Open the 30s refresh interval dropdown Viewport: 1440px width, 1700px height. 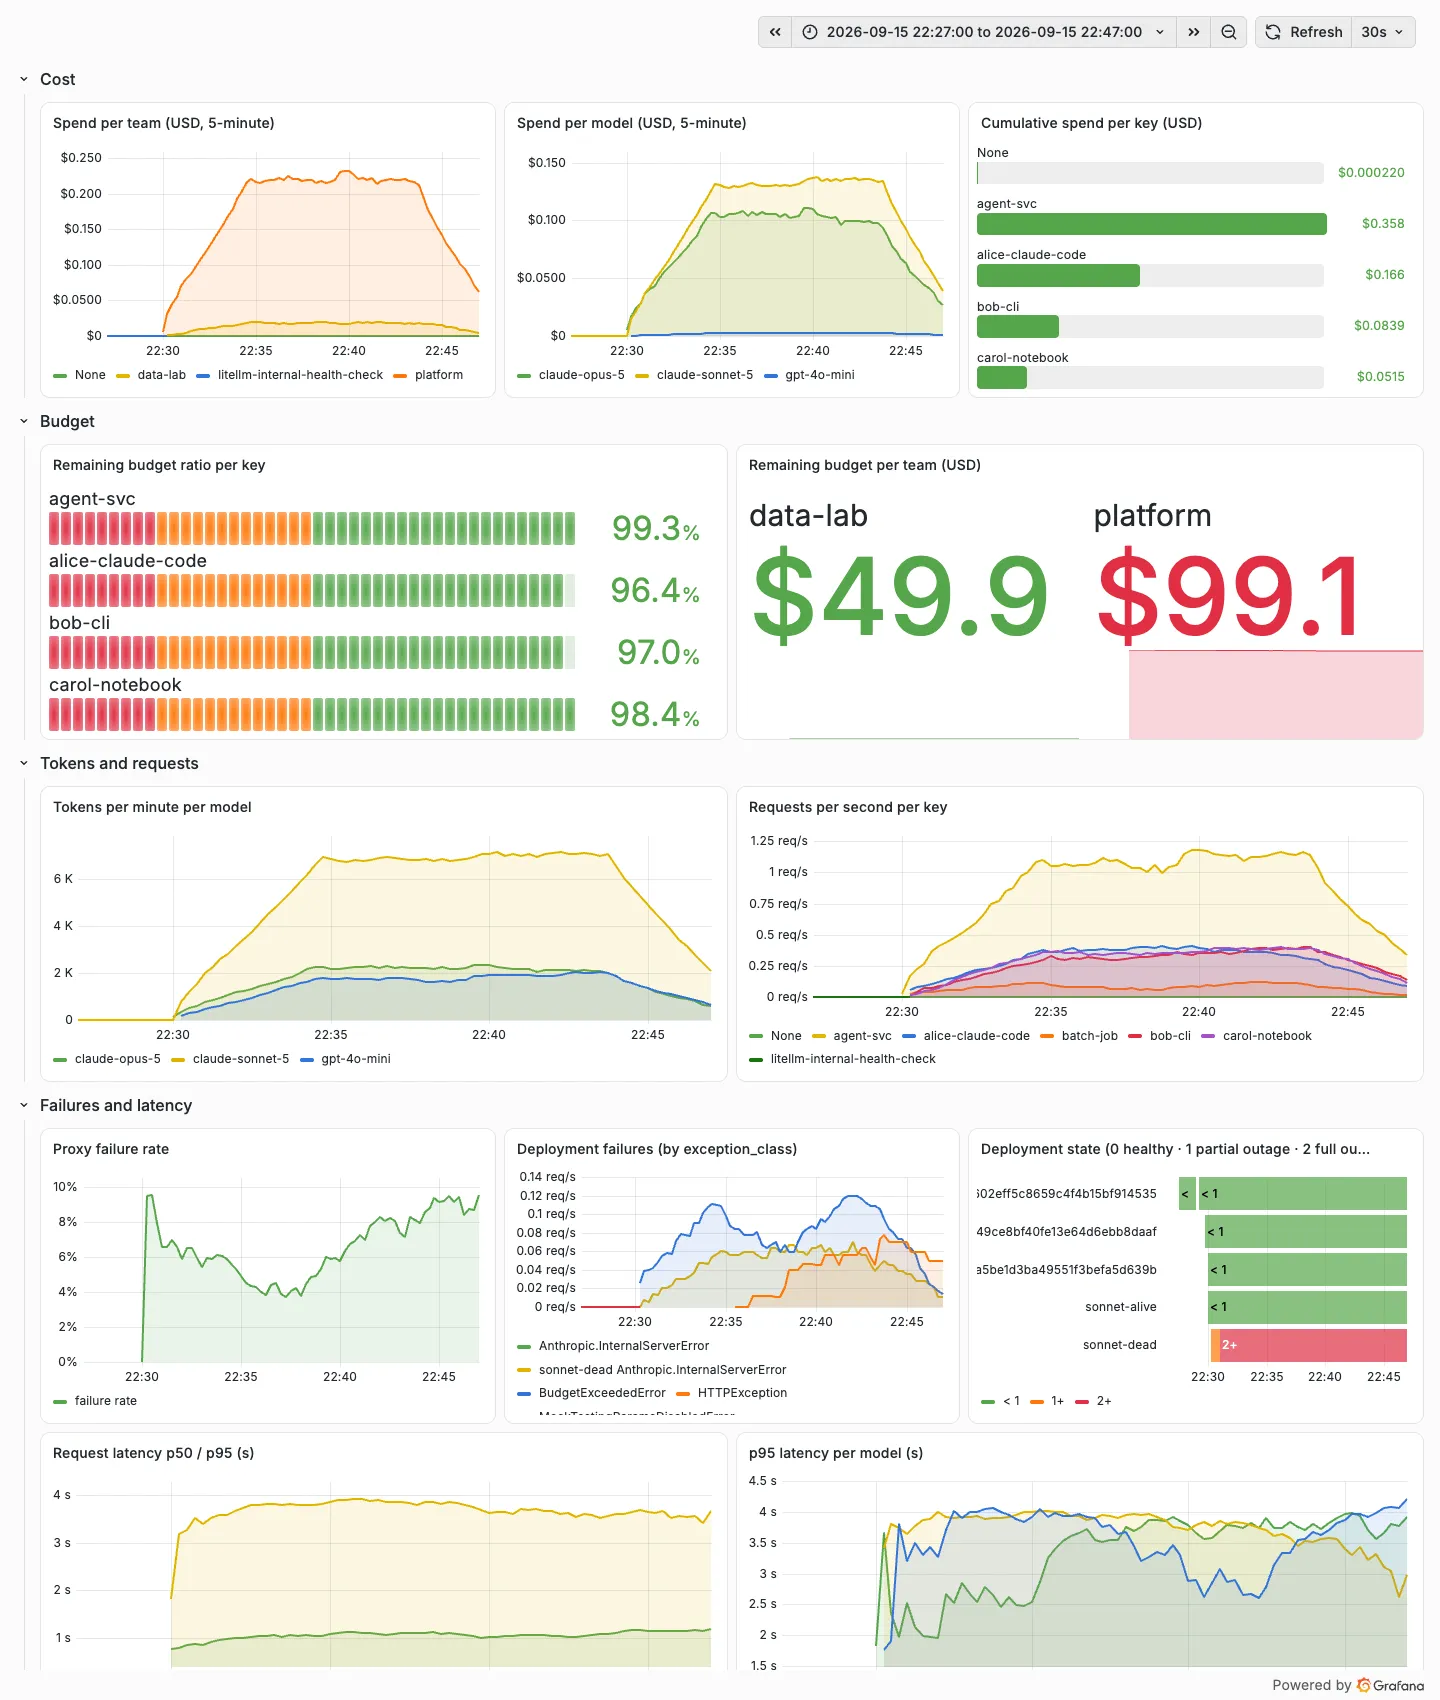[1383, 32]
